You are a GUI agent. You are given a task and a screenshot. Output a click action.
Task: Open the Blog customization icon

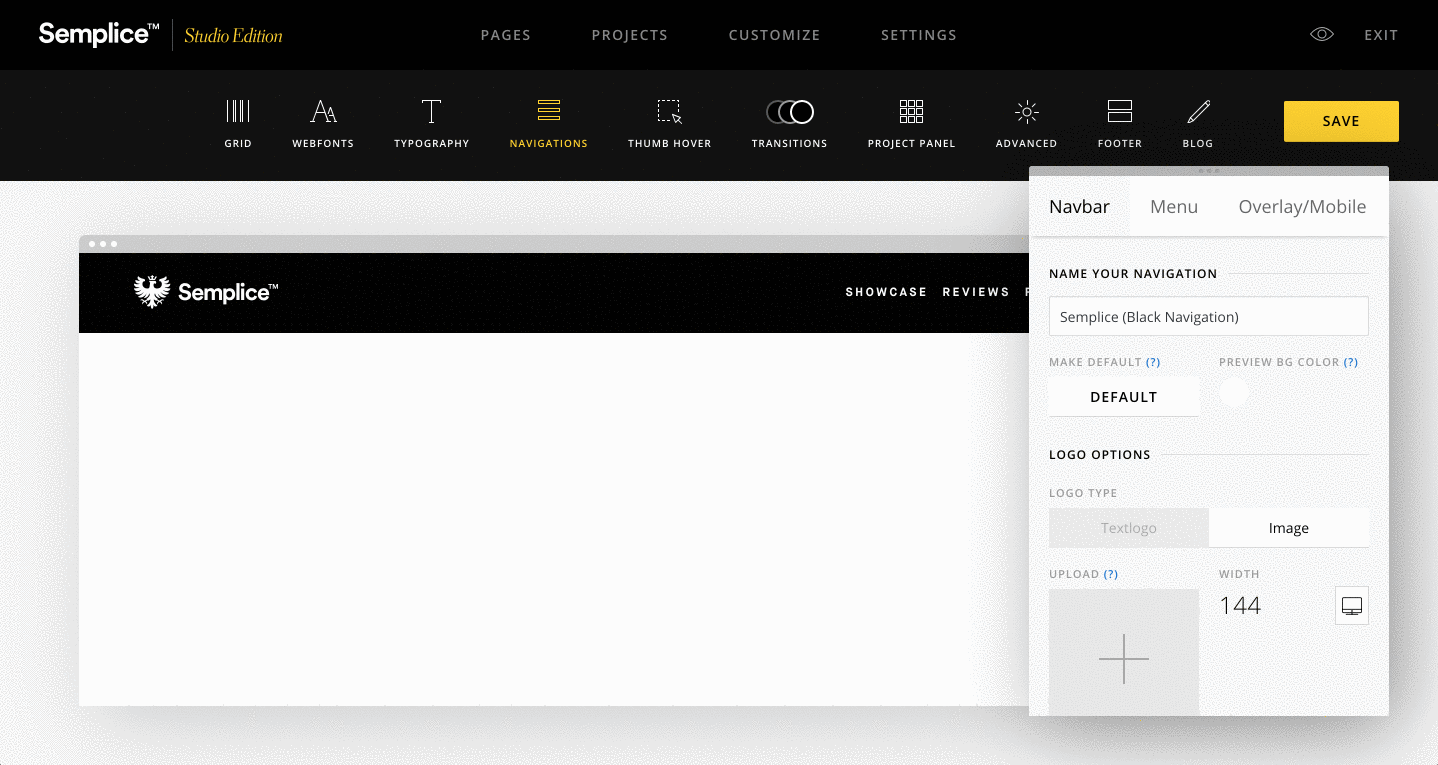1197,112
